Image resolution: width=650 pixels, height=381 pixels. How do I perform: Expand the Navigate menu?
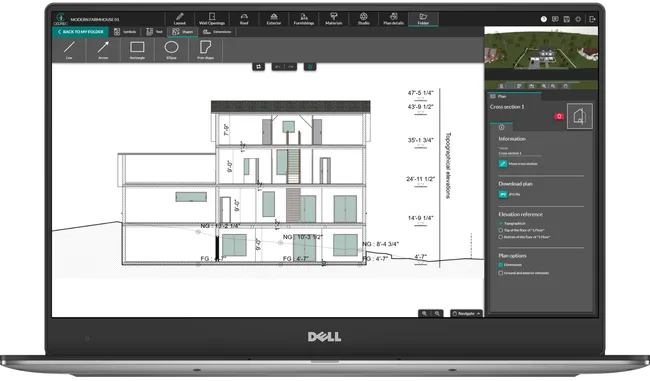(x=466, y=313)
